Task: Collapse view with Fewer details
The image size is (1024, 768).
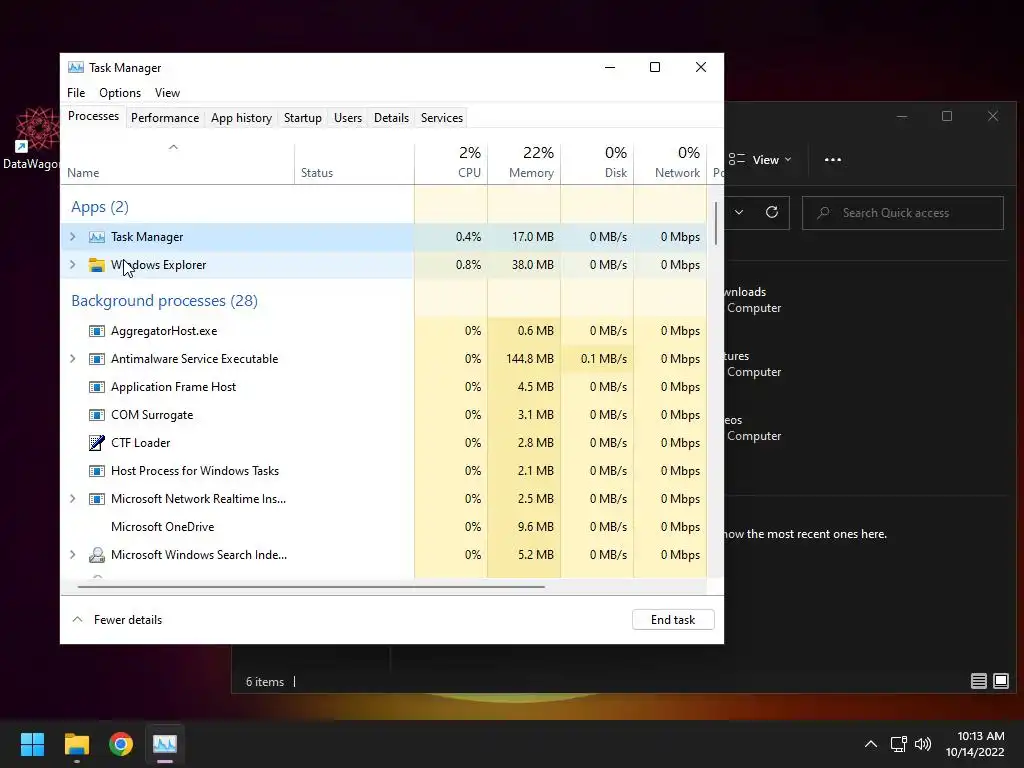Action: [116, 620]
